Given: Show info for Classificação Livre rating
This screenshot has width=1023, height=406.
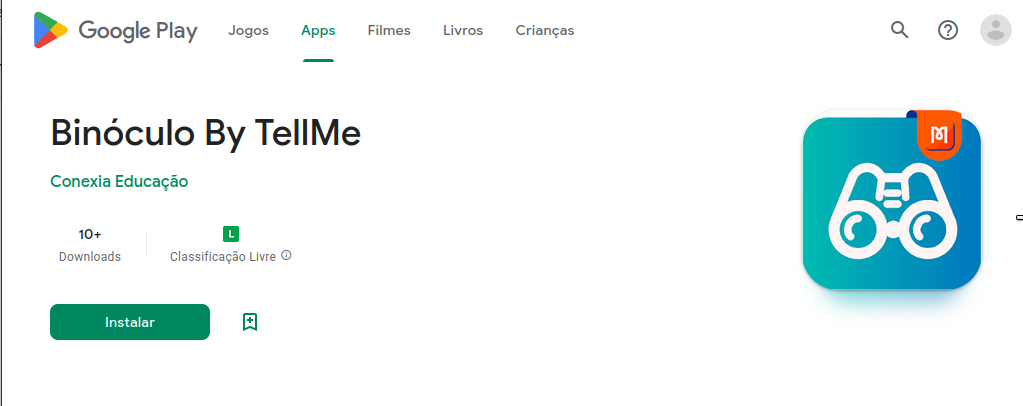Looking at the screenshot, I should pyautogui.click(x=286, y=255).
